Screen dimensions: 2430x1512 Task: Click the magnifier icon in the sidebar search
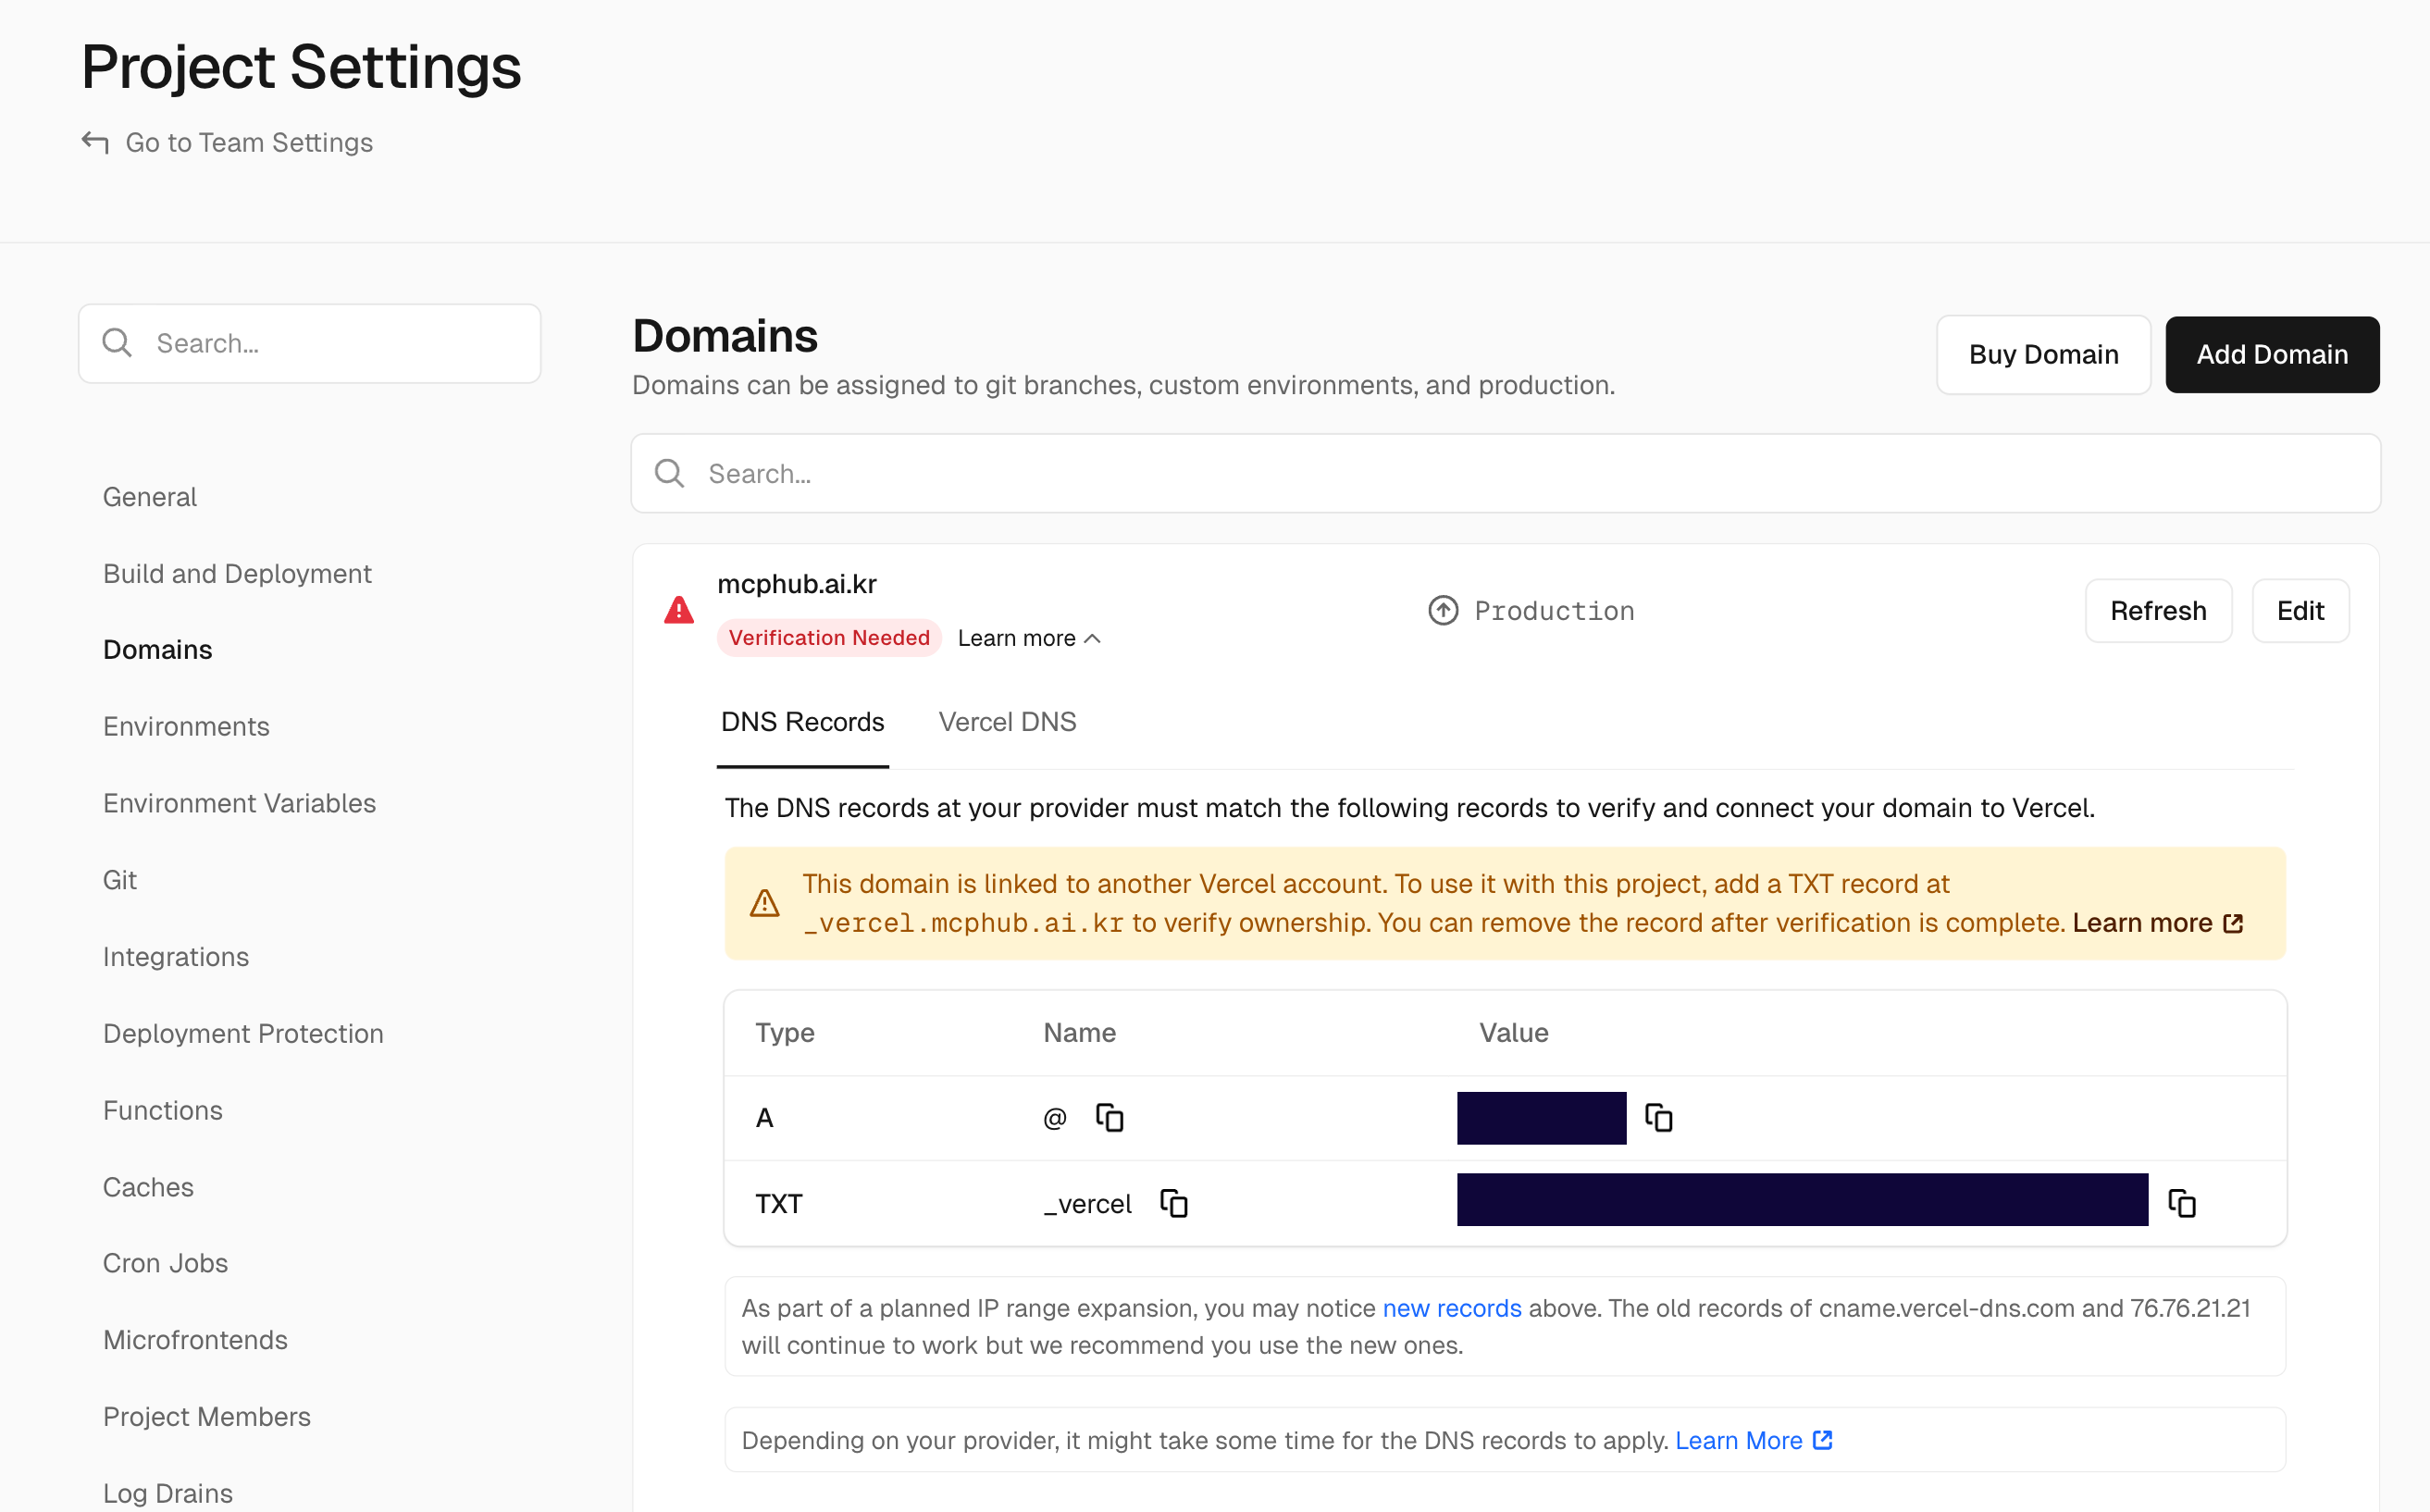117,343
